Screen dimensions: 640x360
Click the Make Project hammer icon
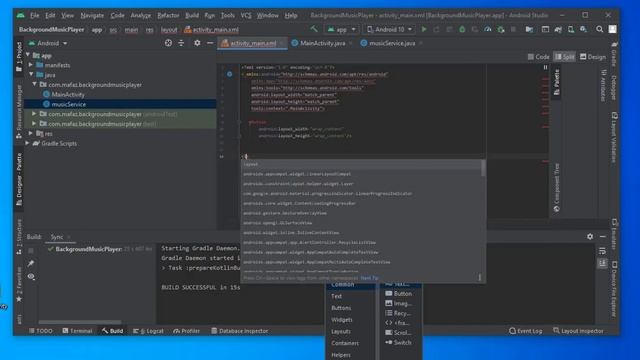314,29
